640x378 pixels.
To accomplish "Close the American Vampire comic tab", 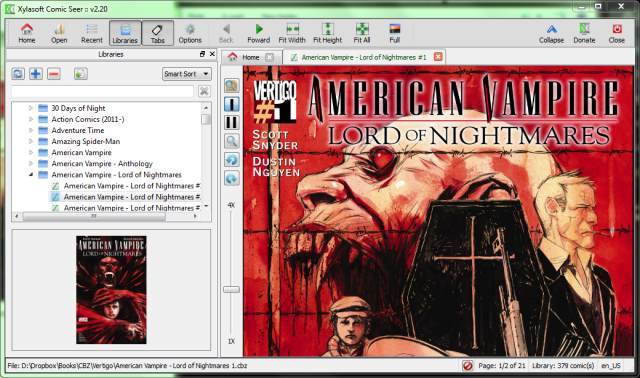I will pyautogui.click(x=438, y=57).
